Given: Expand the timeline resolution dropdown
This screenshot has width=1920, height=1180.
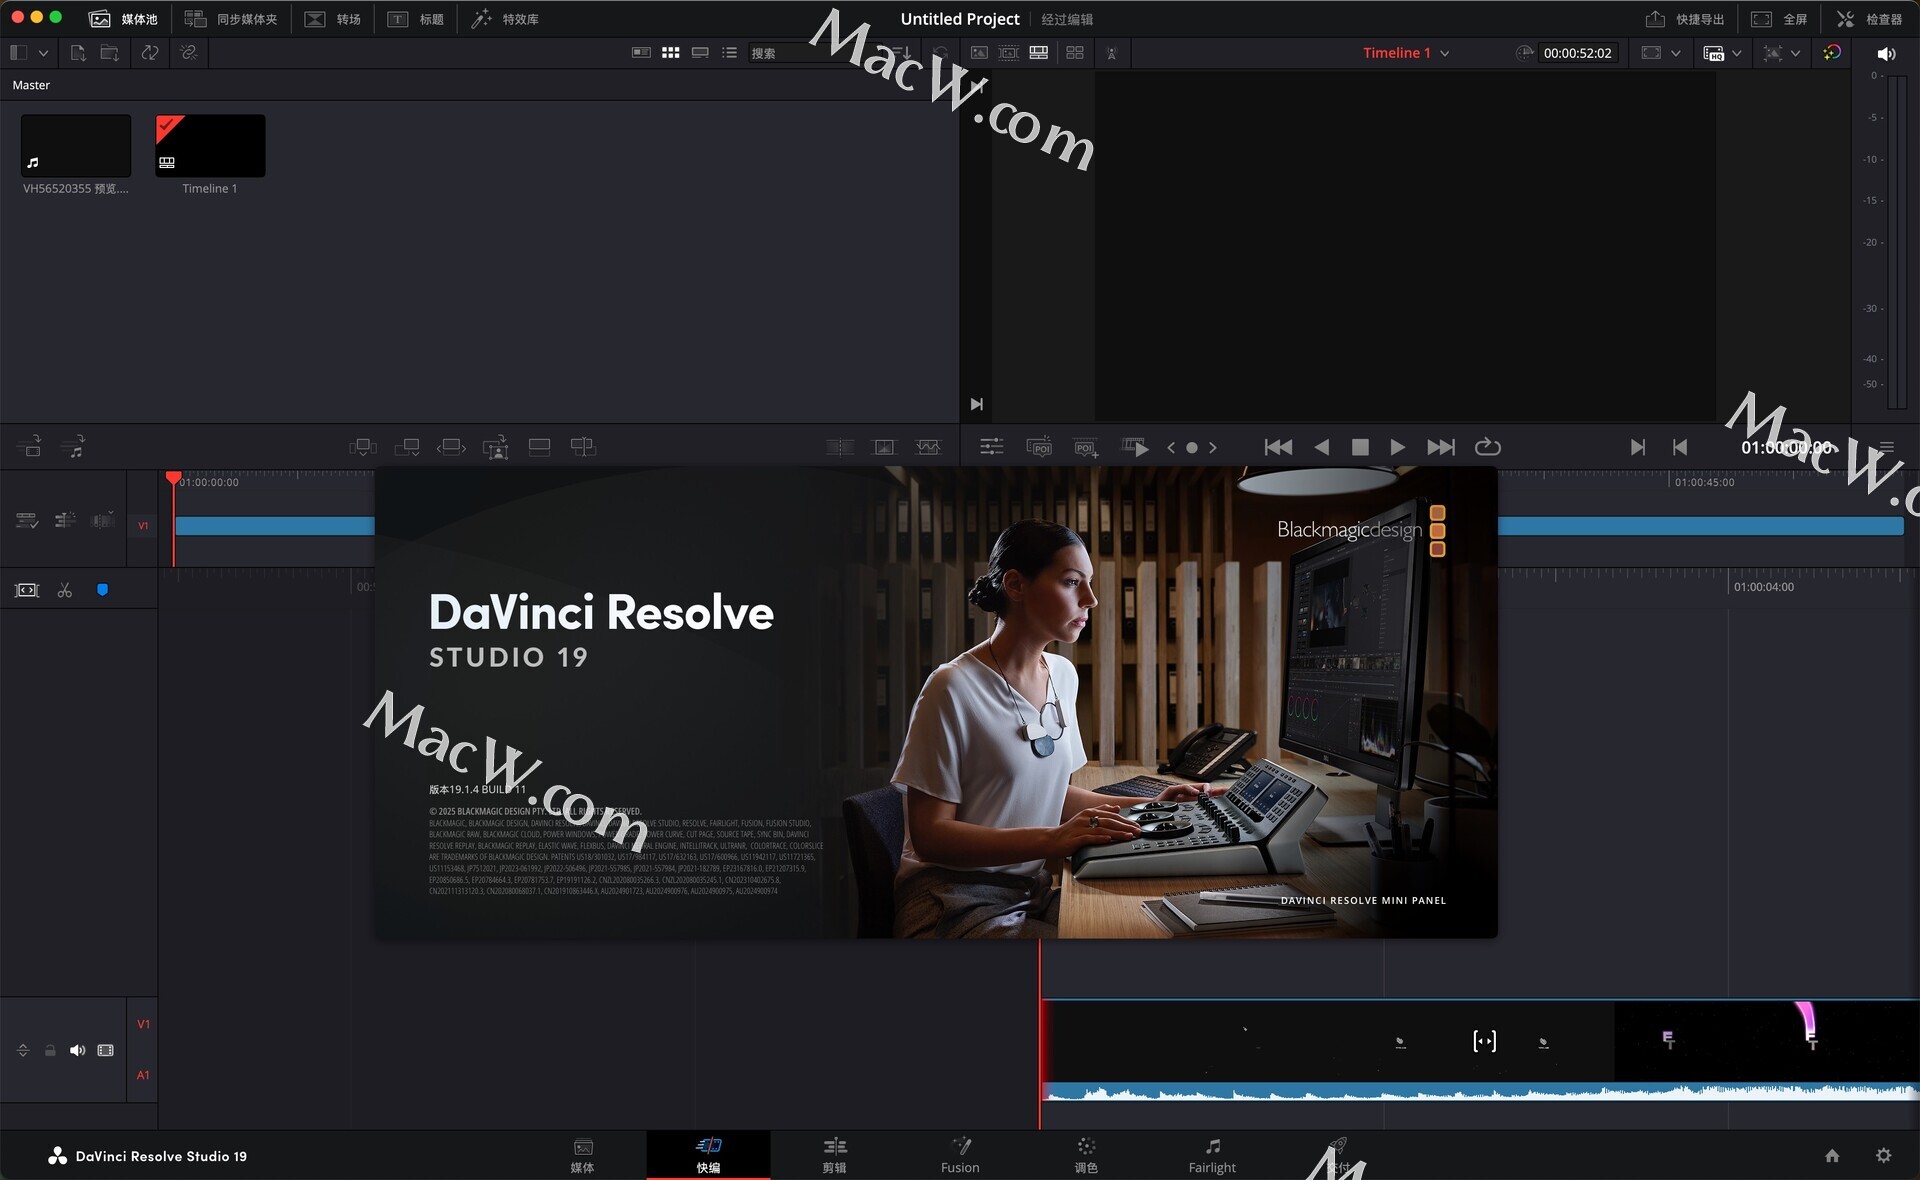Looking at the screenshot, I should 1796,53.
